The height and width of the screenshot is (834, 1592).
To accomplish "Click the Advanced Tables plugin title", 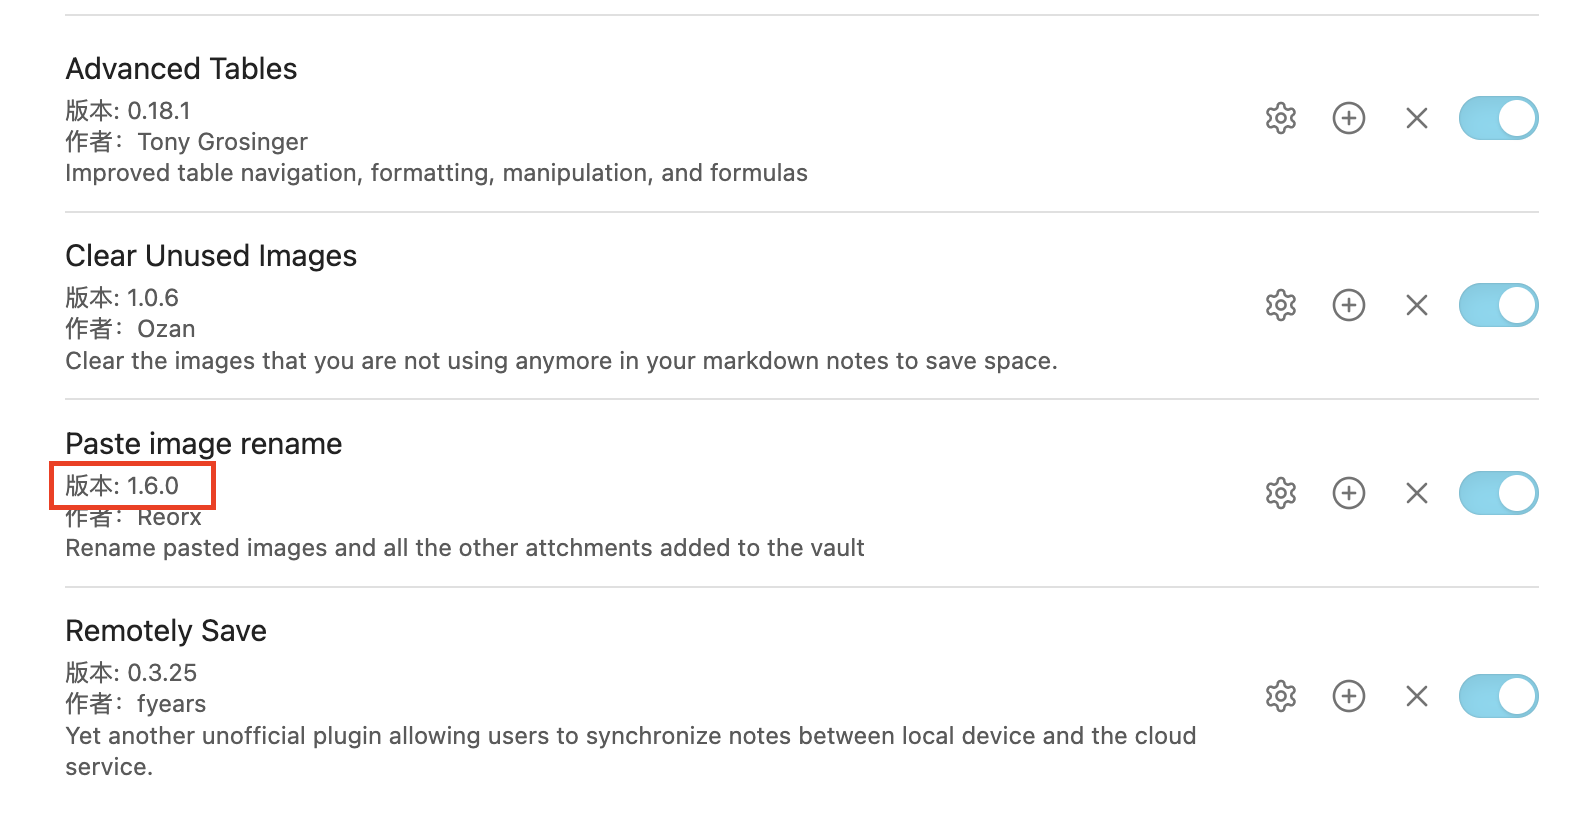I will click(181, 69).
